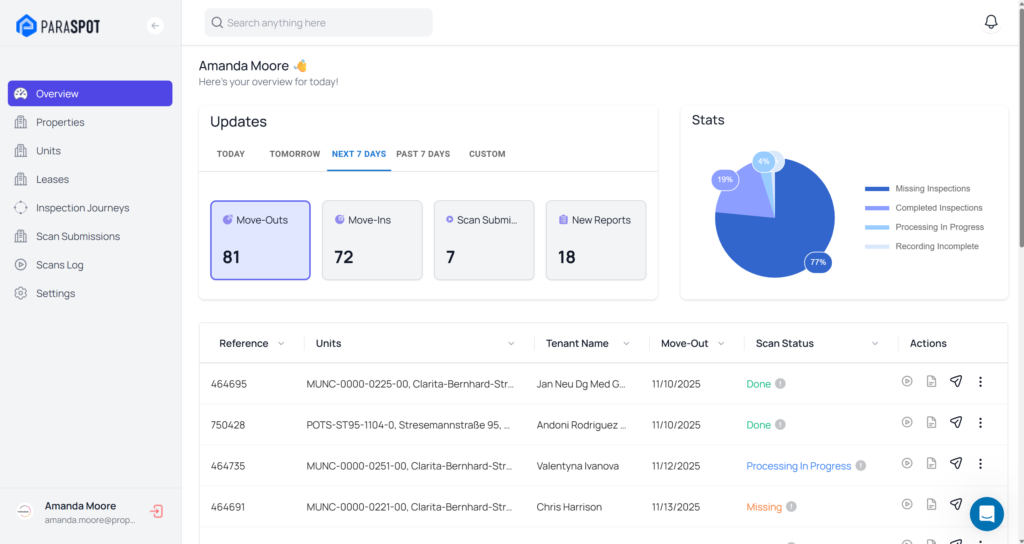Open Scans Log from the sidebar

pyautogui.click(x=60, y=265)
